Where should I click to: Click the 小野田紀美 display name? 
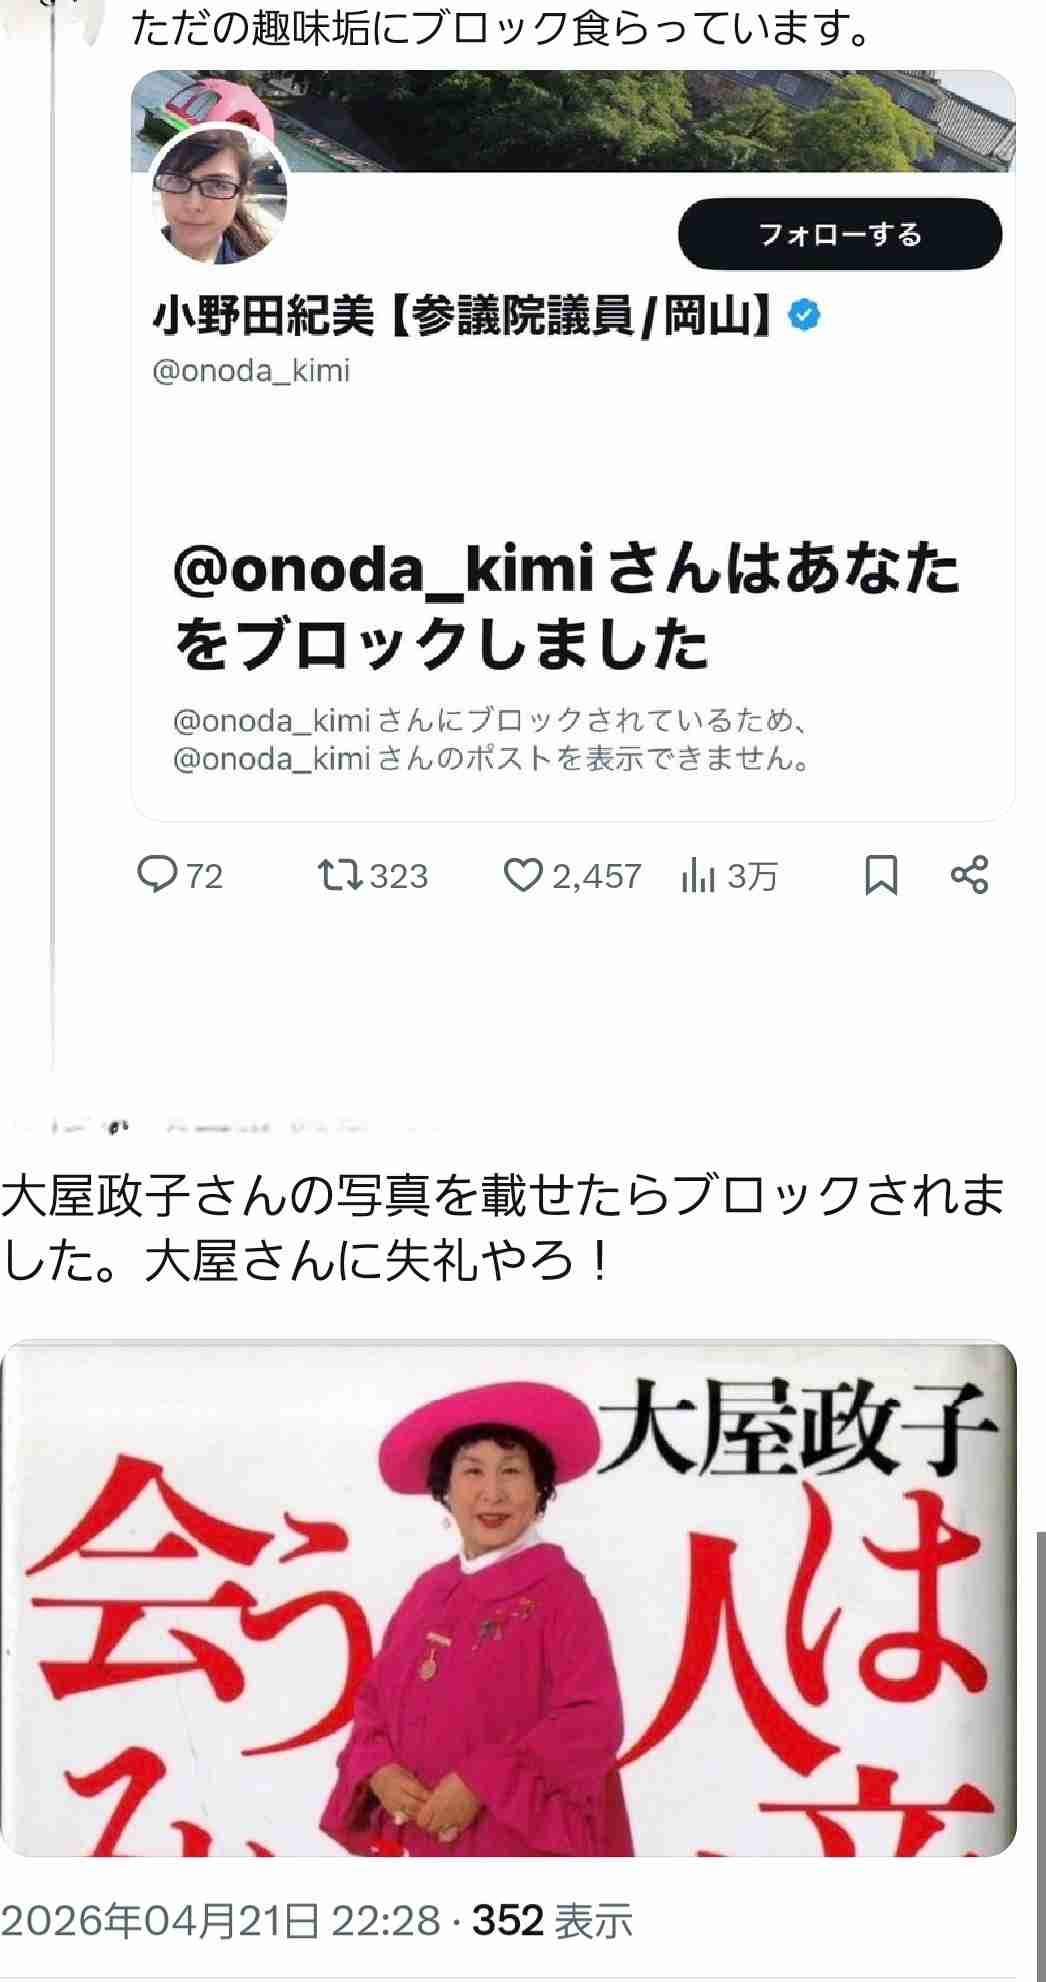point(263,316)
